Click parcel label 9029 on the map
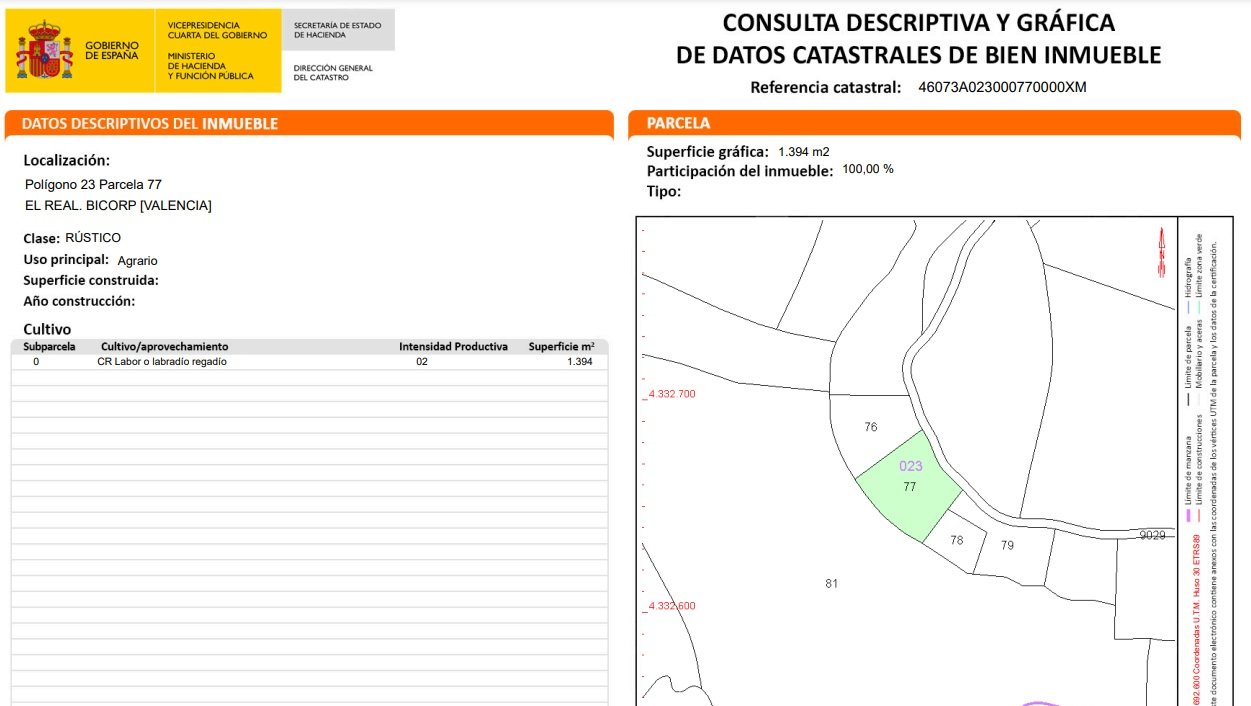1251x706 pixels. 1153,535
